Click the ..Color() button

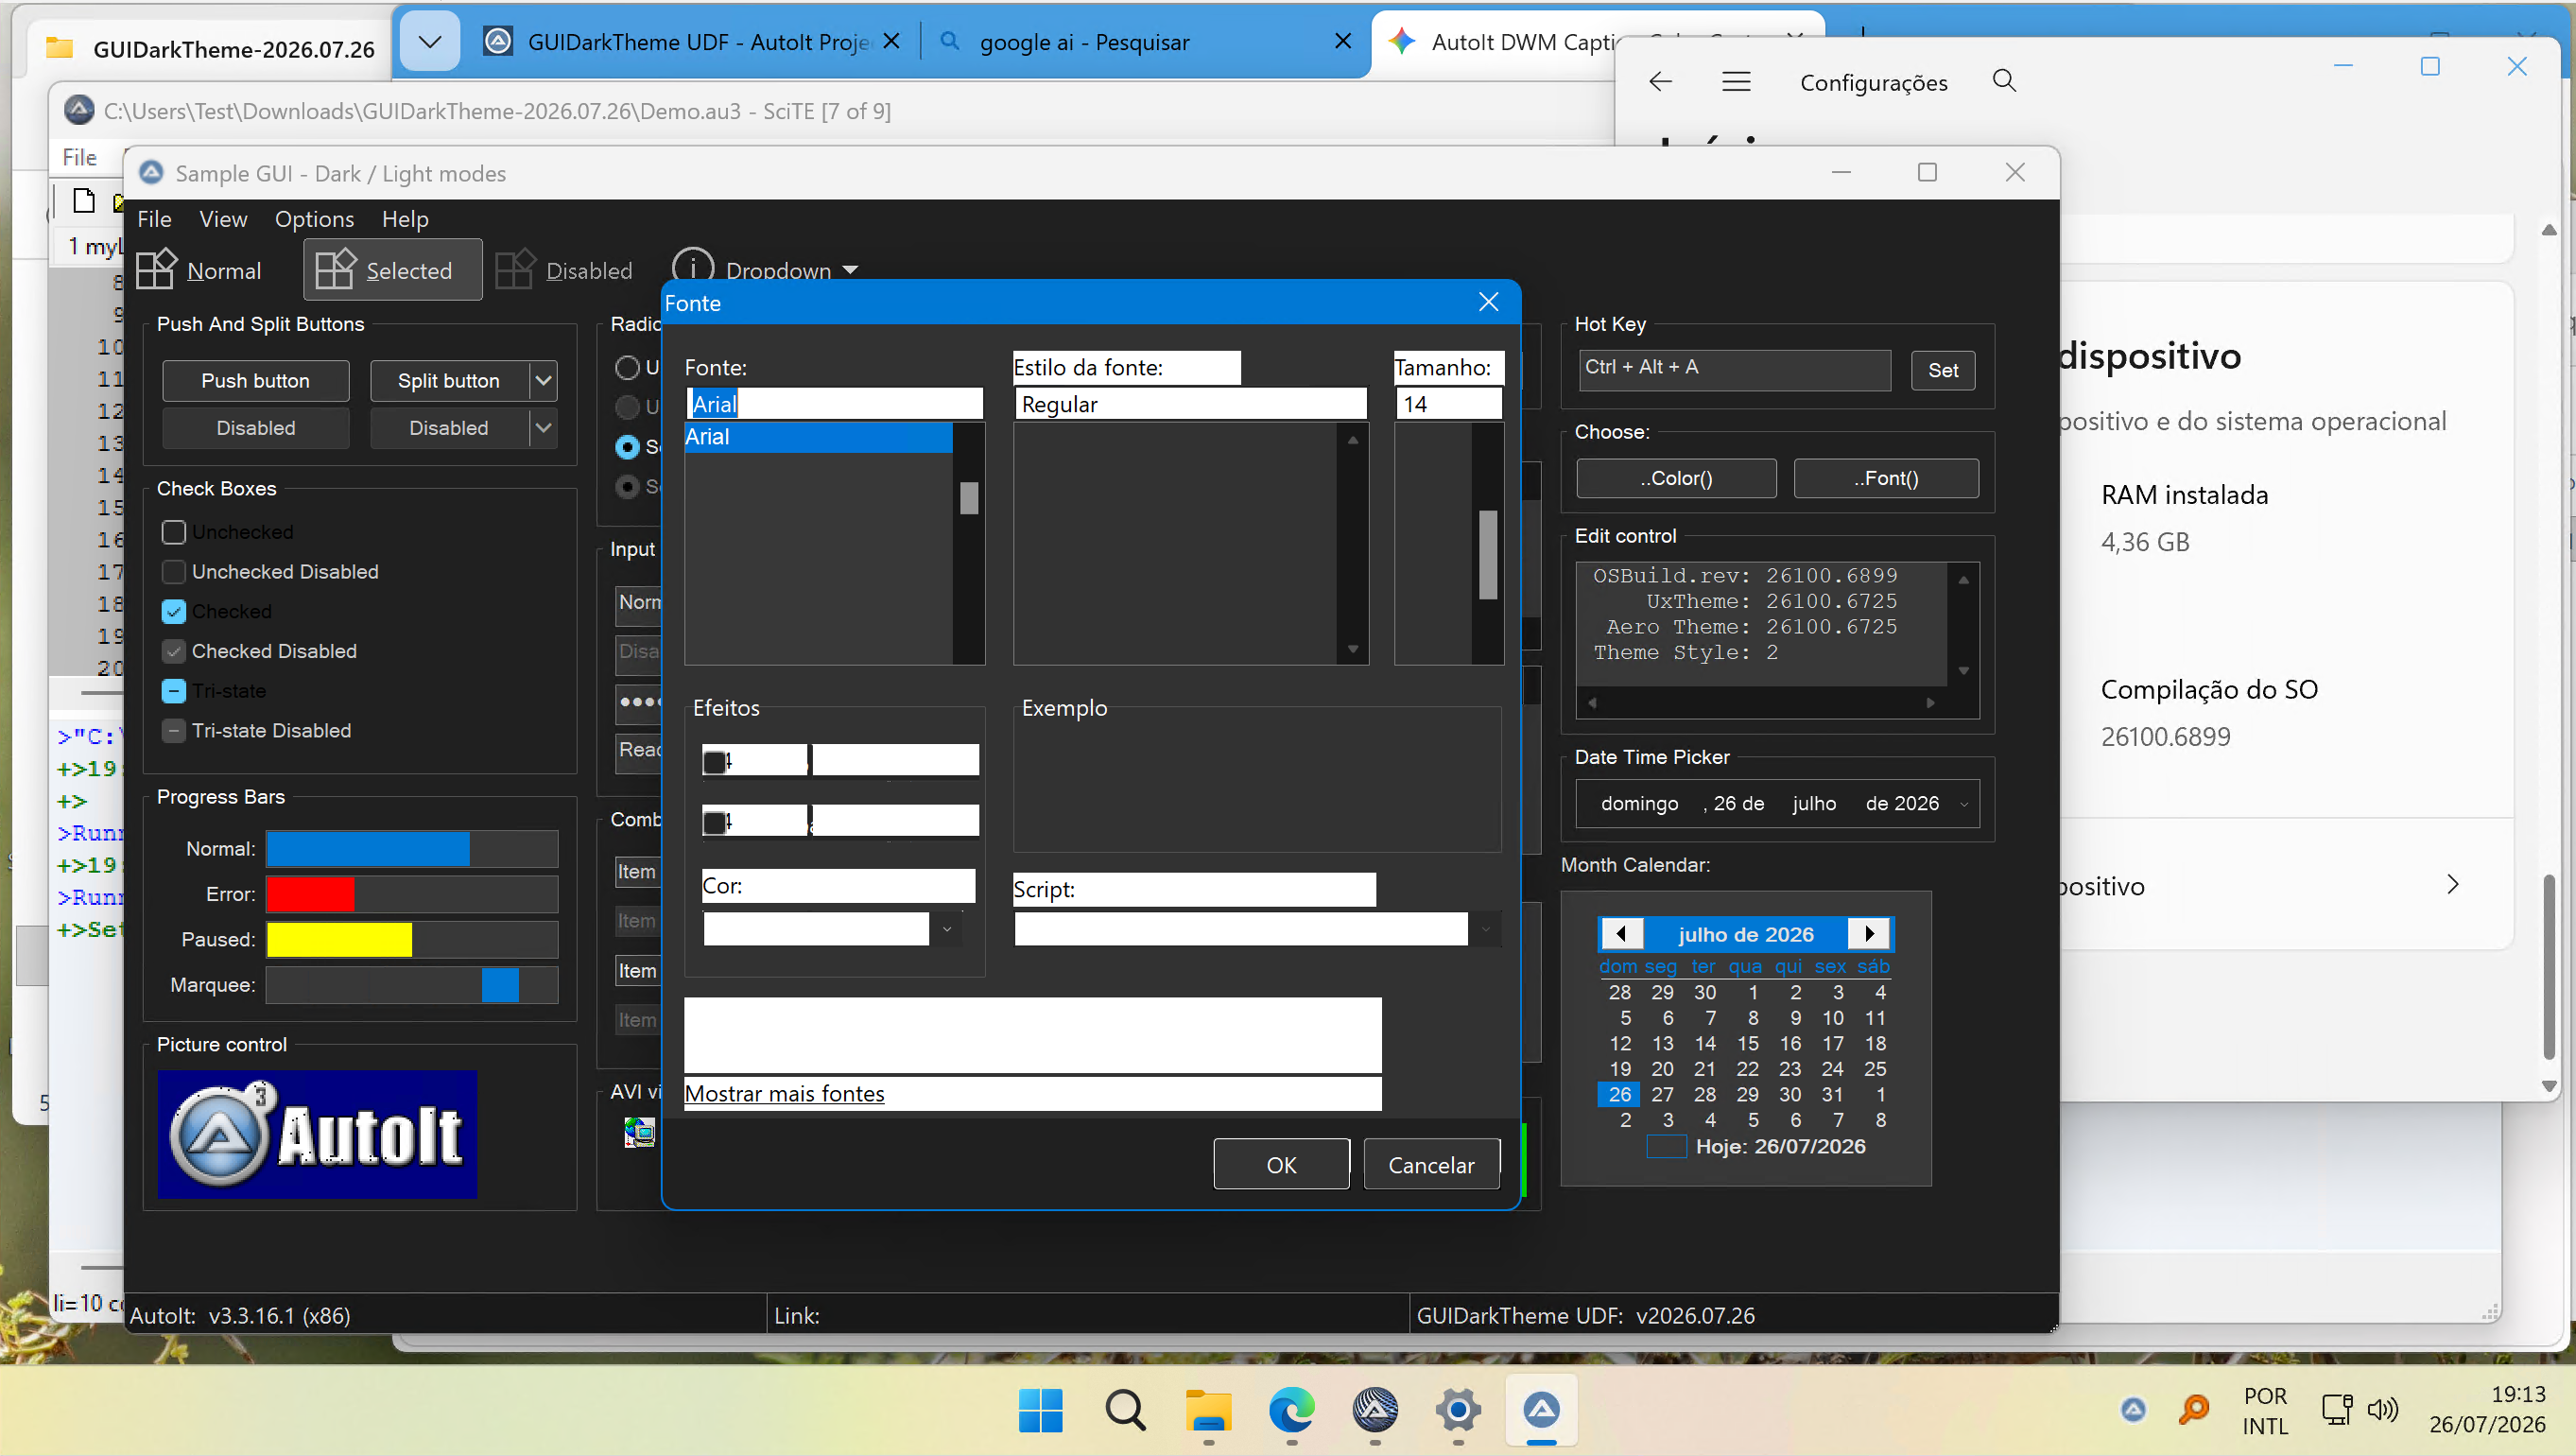[1676, 478]
